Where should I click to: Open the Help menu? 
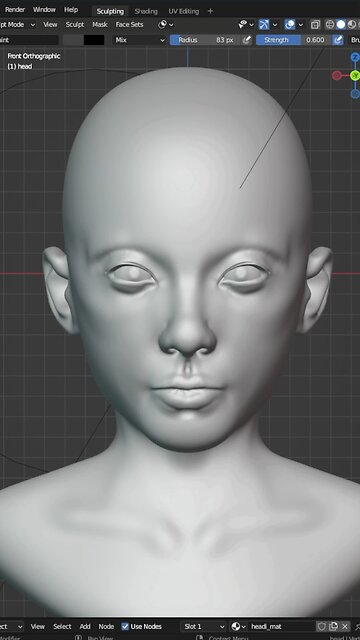(x=71, y=9)
